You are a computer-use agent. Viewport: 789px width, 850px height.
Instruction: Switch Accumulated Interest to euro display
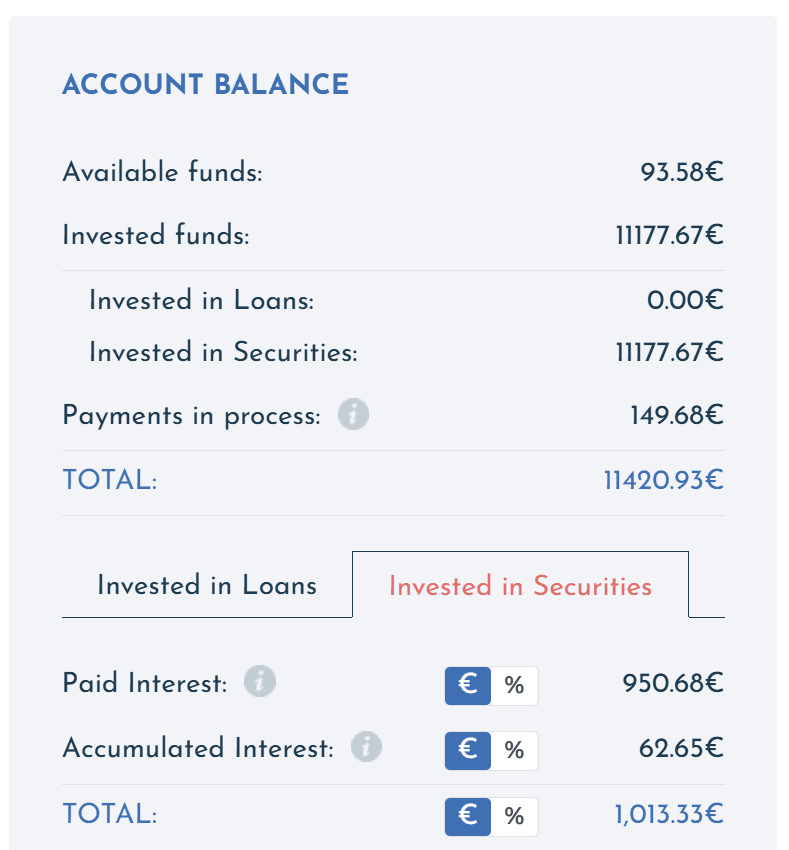click(467, 751)
